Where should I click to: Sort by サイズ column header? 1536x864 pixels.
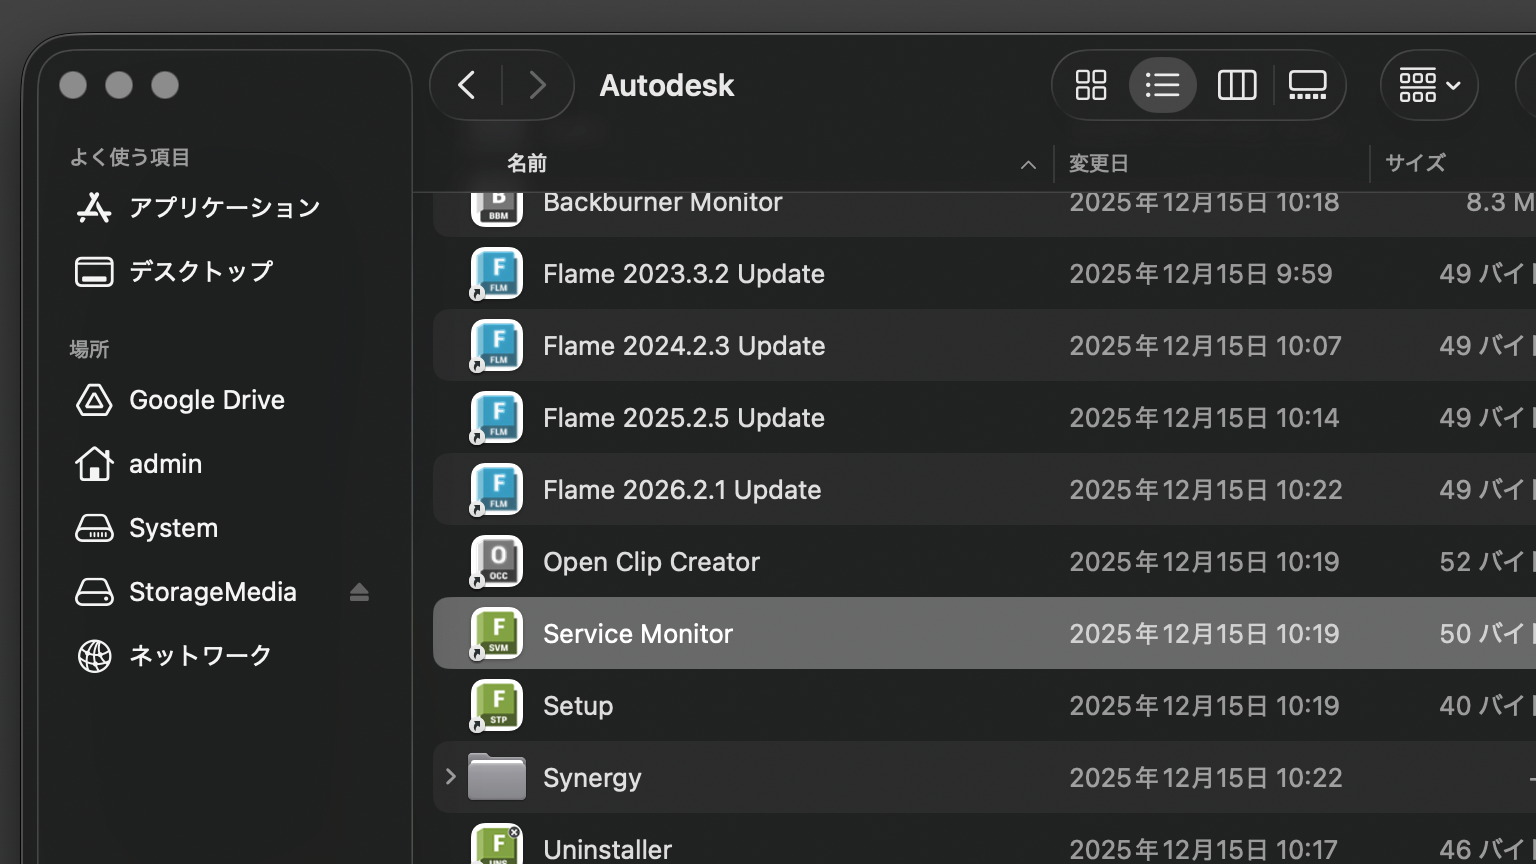(x=1415, y=163)
